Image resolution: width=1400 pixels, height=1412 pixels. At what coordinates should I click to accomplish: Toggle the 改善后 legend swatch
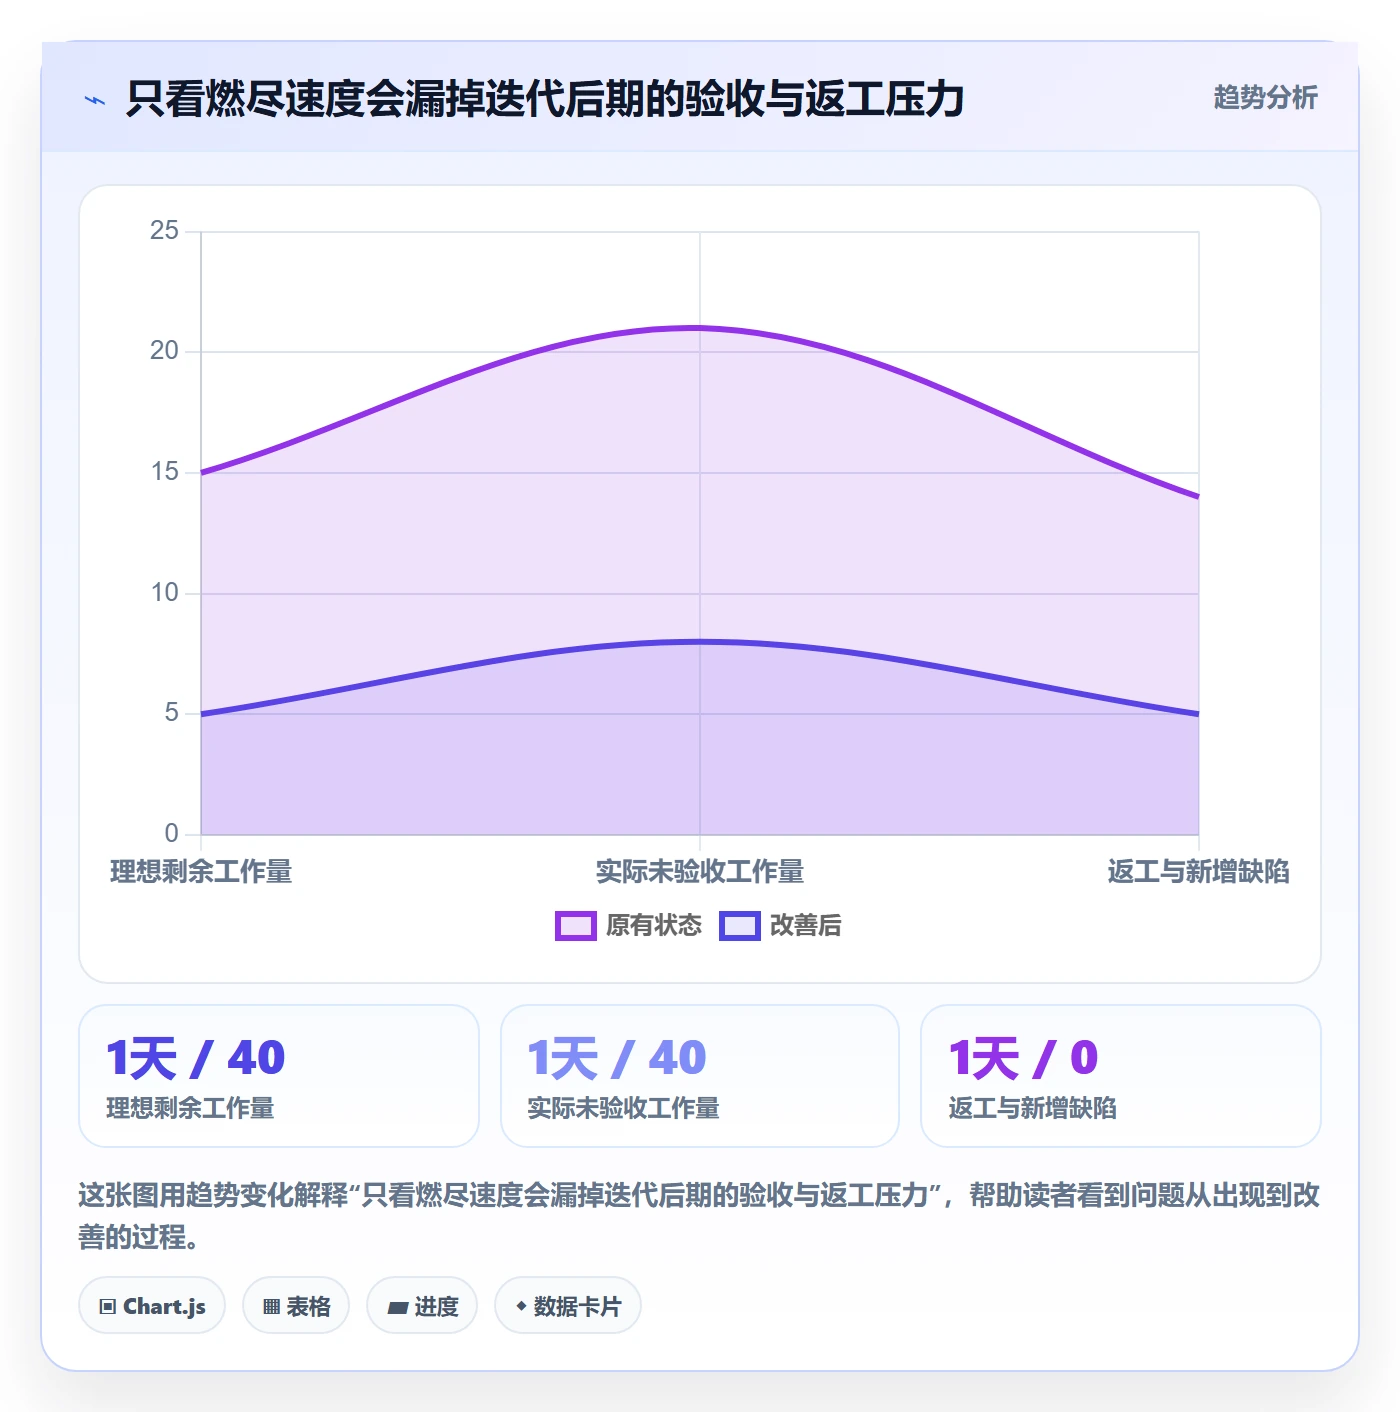[739, 926]
